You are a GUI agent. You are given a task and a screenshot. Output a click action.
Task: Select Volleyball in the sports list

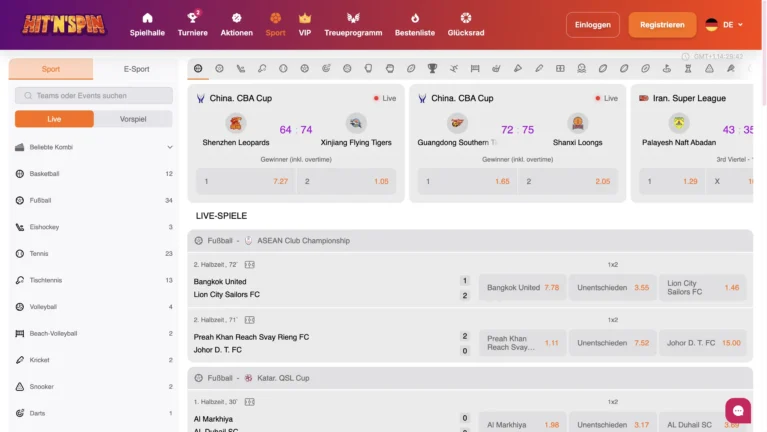[x=94, y=307]
